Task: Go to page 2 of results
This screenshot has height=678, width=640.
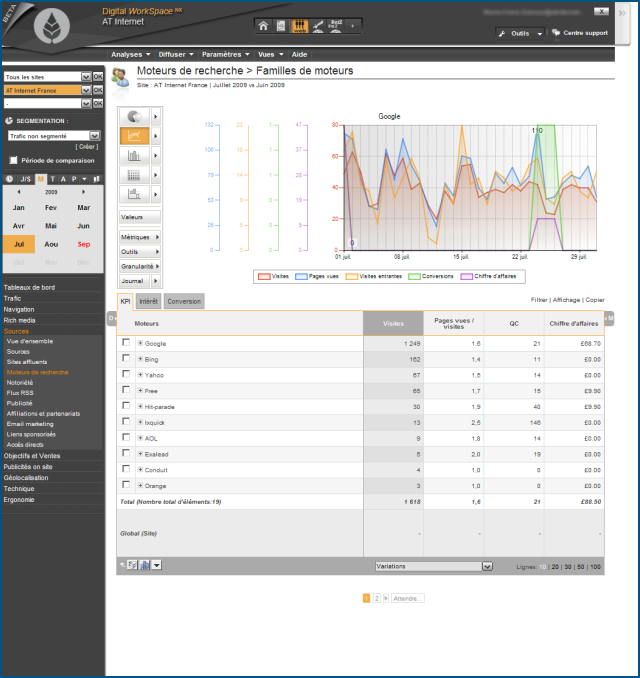Action: pos(377,598)
